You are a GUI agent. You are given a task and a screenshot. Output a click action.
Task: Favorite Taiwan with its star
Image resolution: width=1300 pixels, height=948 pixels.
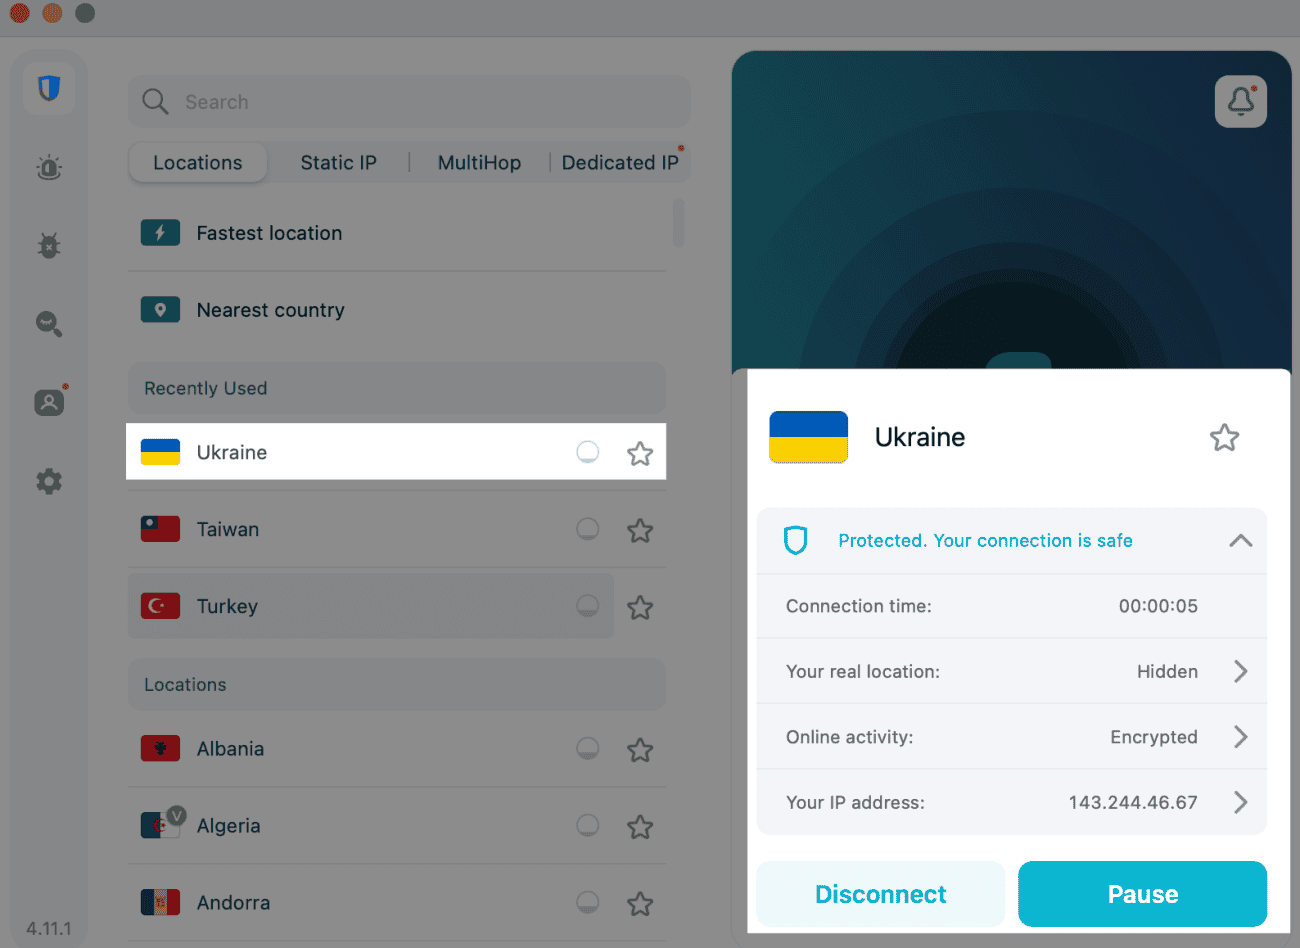coord(640,530)
